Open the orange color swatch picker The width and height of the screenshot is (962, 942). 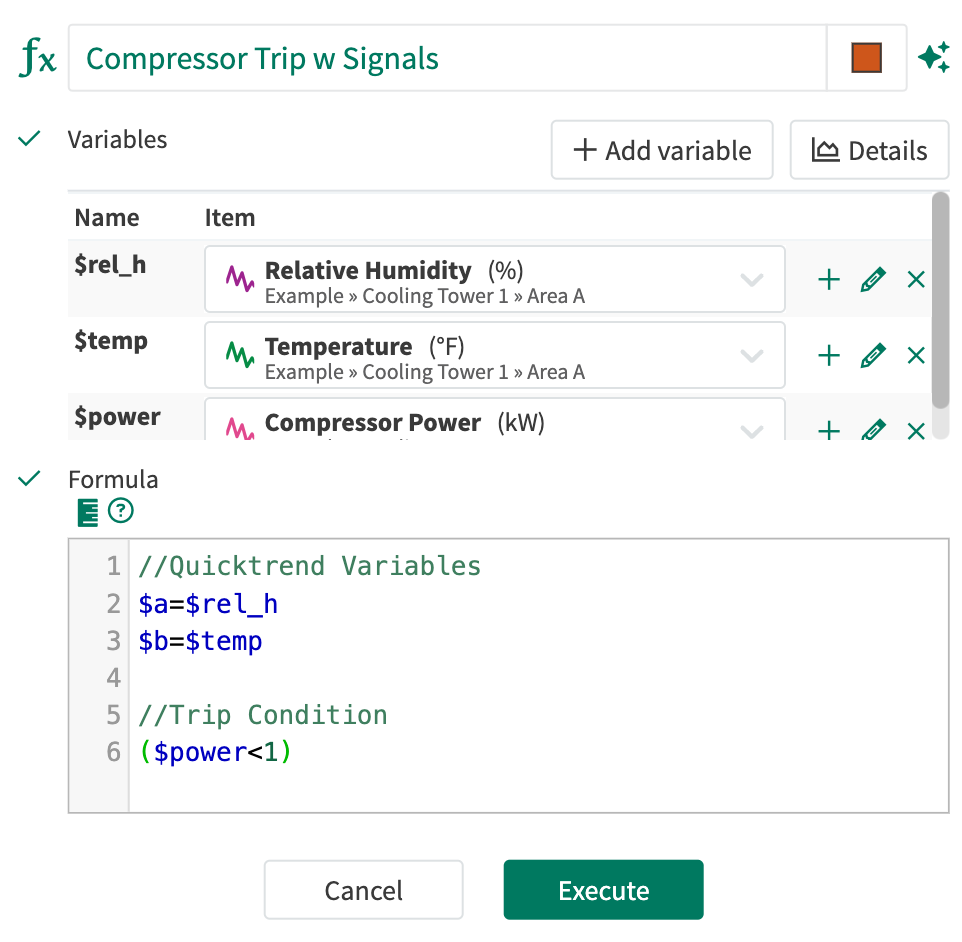point(866,58)
